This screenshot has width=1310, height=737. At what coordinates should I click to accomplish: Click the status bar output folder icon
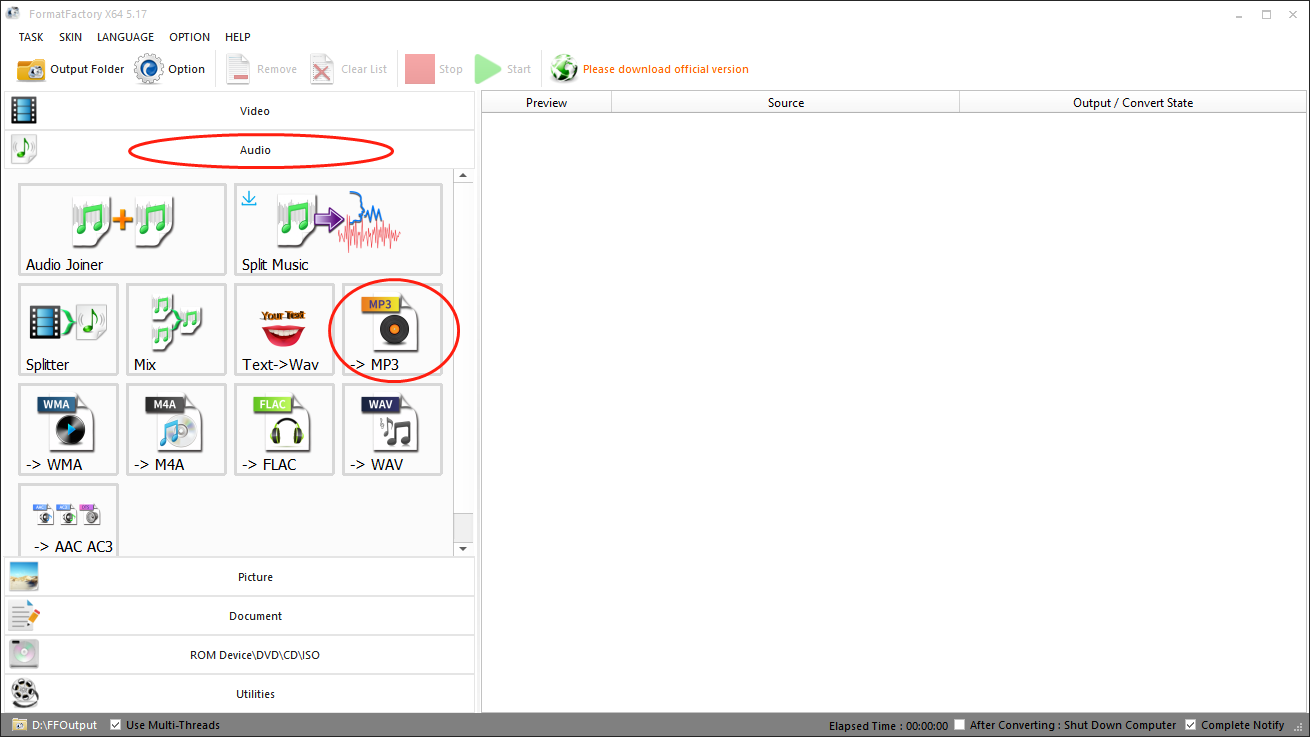(19, 725)
